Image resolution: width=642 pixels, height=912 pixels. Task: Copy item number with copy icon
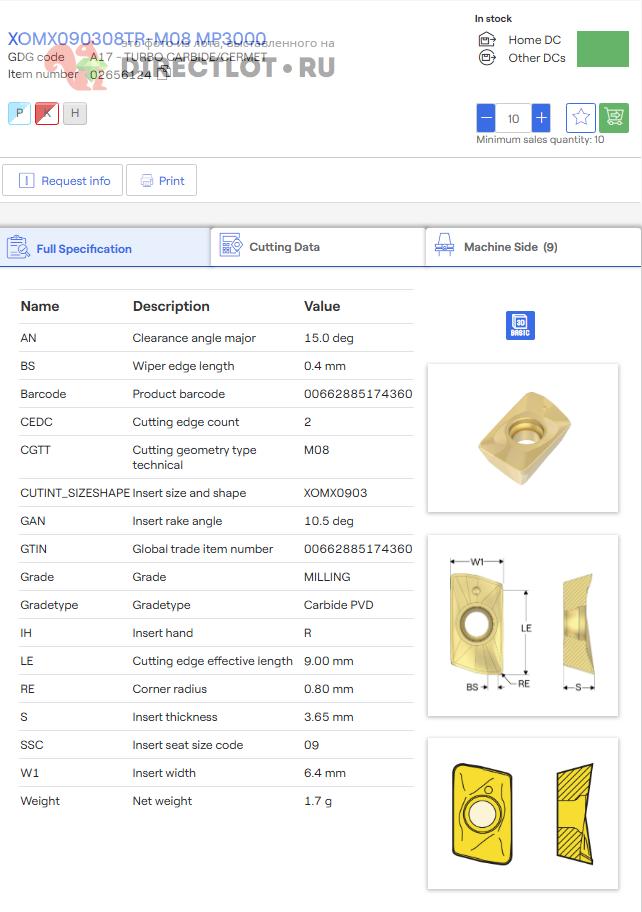162,74
